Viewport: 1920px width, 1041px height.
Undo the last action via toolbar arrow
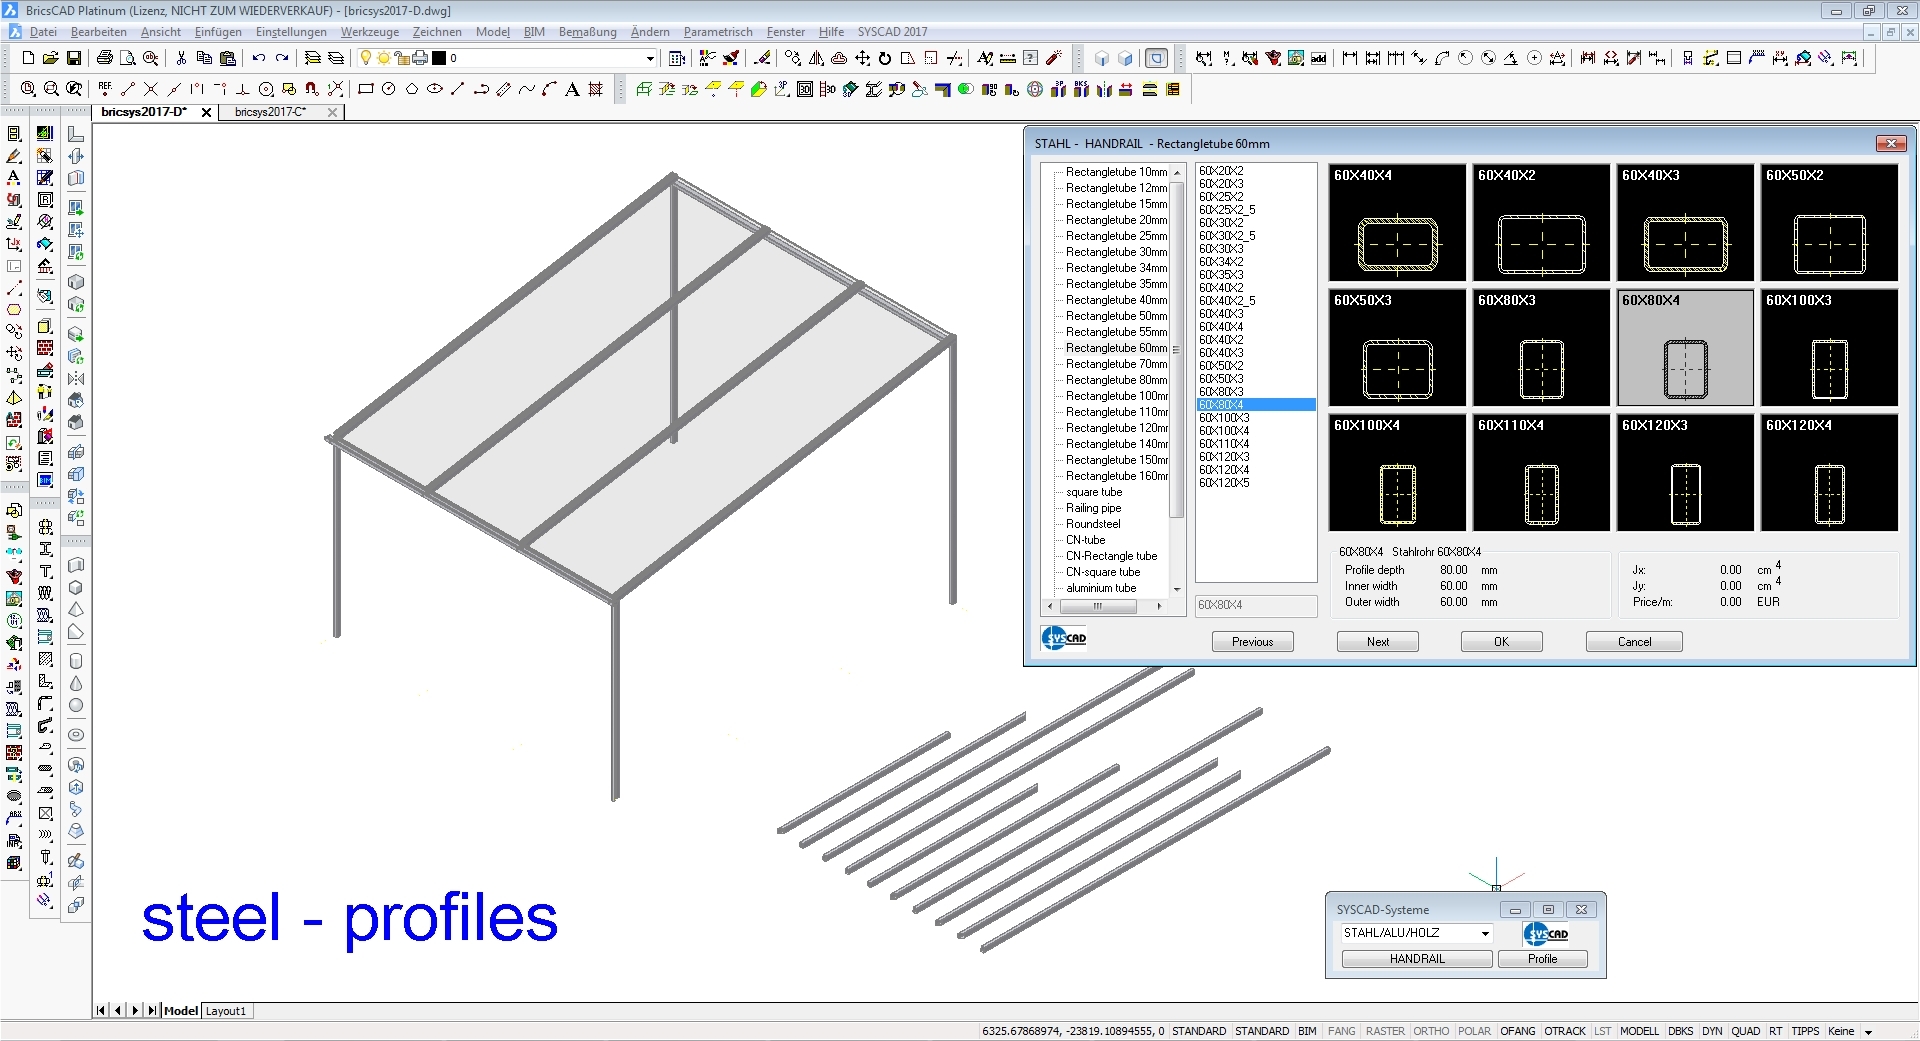tap(259, 58)
